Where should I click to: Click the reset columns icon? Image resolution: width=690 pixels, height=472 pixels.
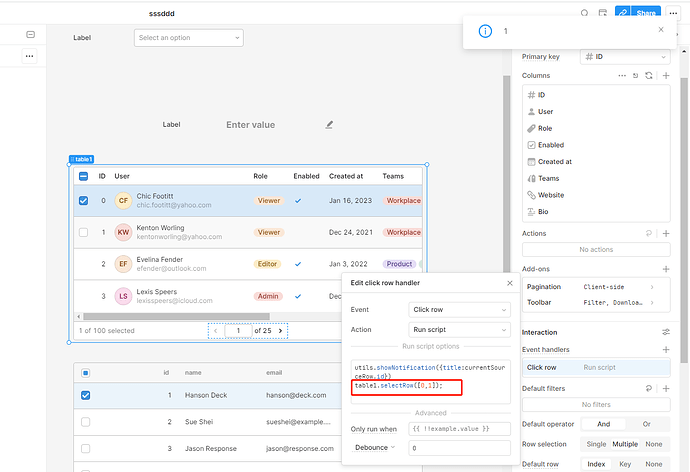point(635,76)
